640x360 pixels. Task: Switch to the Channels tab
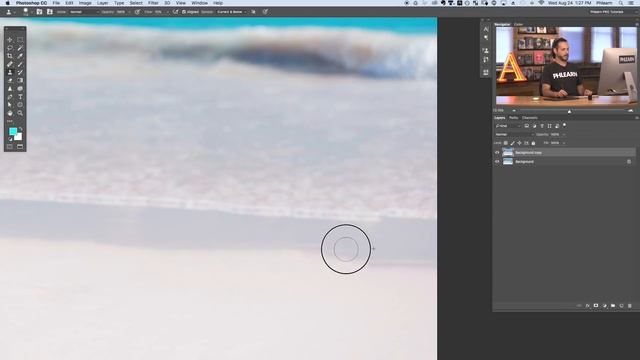pos(530,118)
